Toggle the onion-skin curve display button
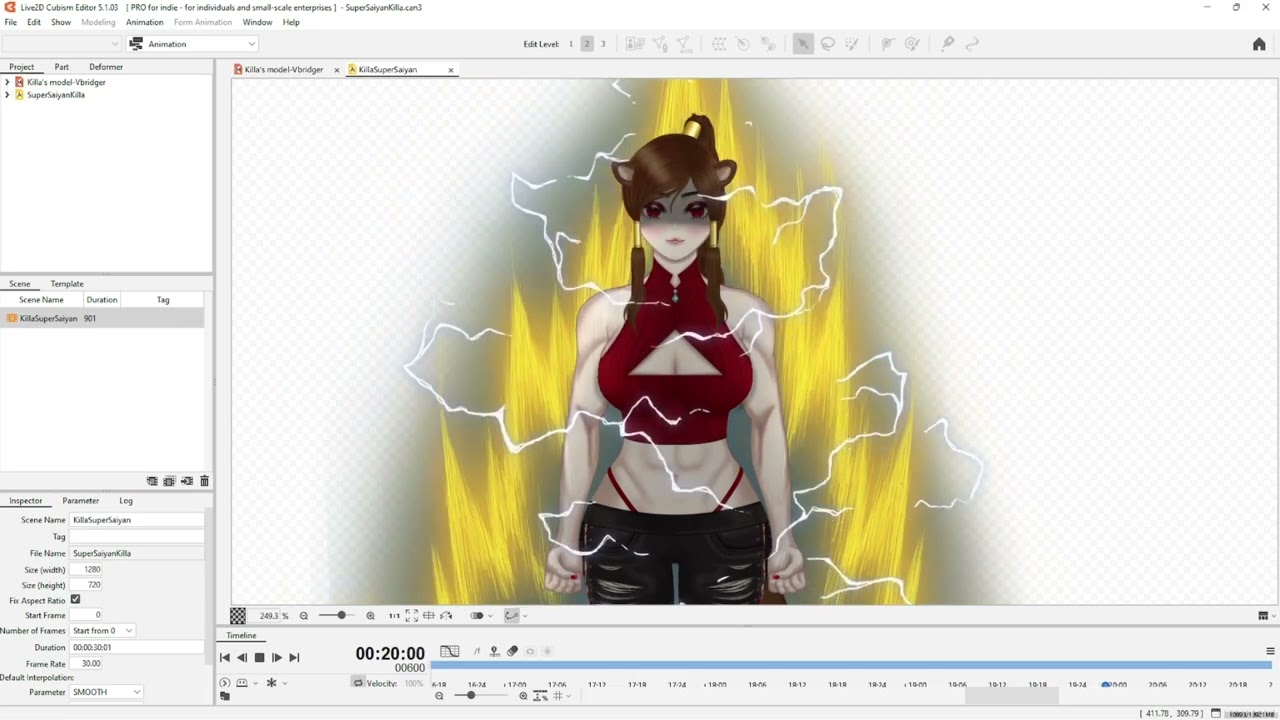Screen dimensions: 1280x720 point(512,616)
